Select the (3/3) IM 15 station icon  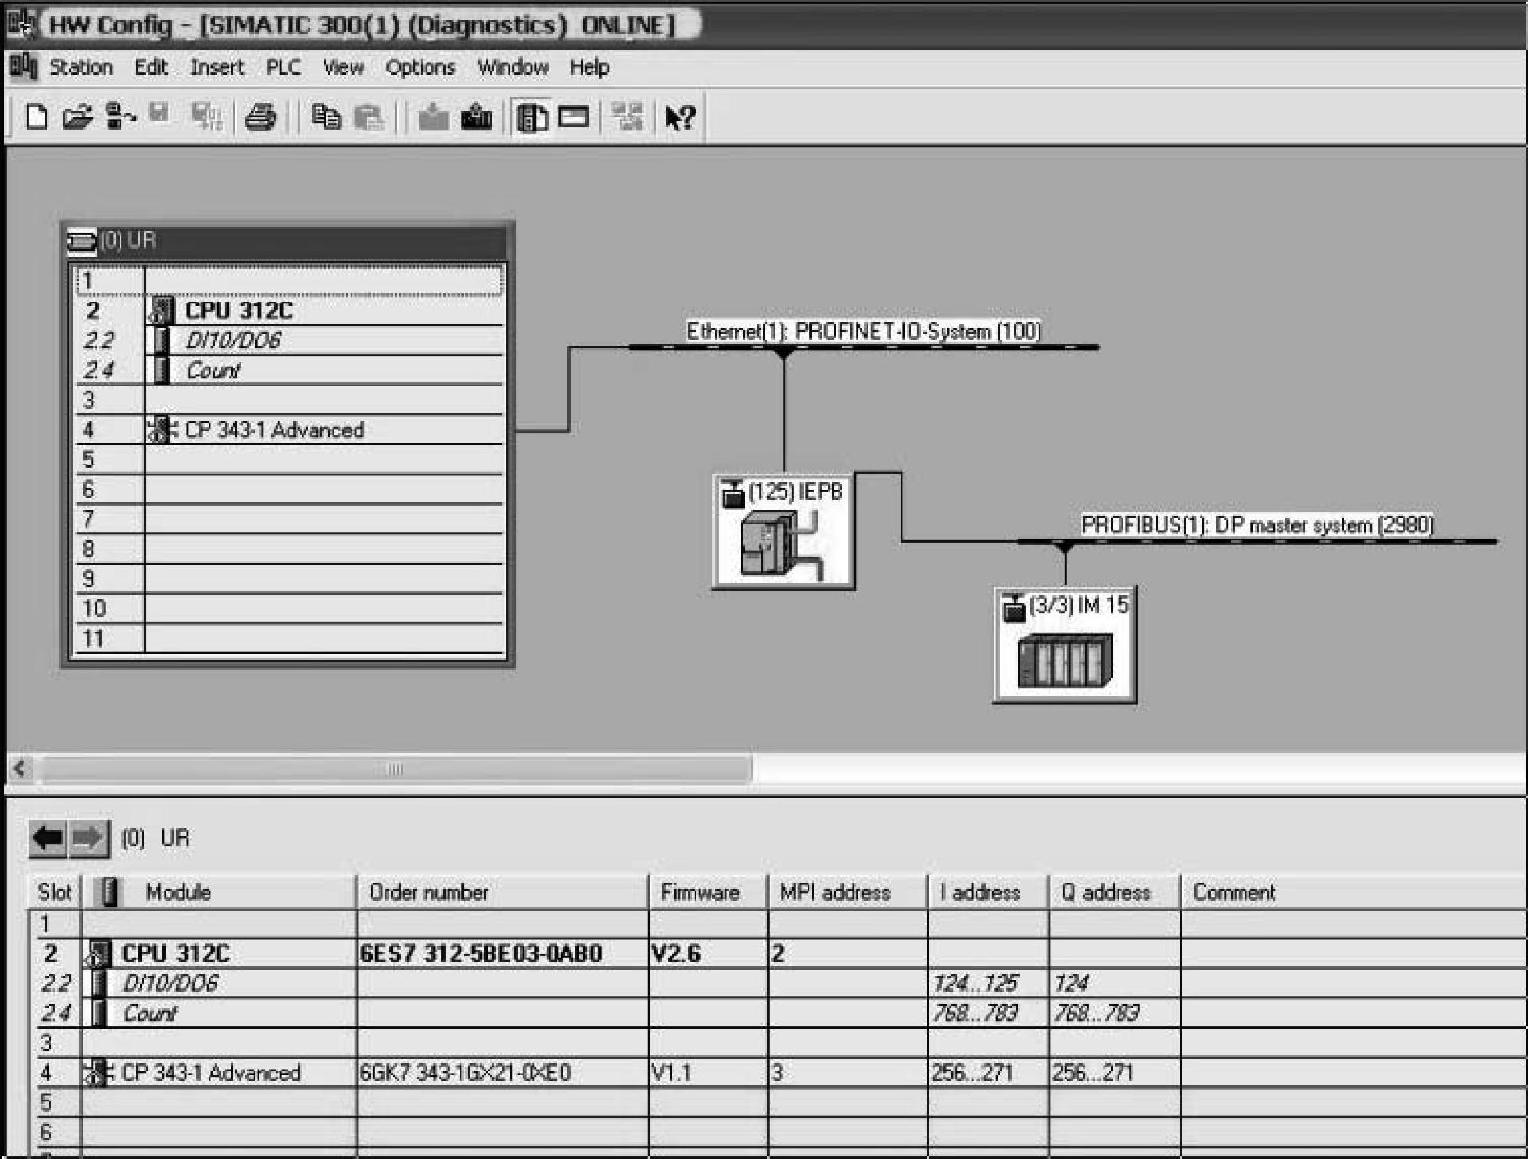(x=1065, y=645)
